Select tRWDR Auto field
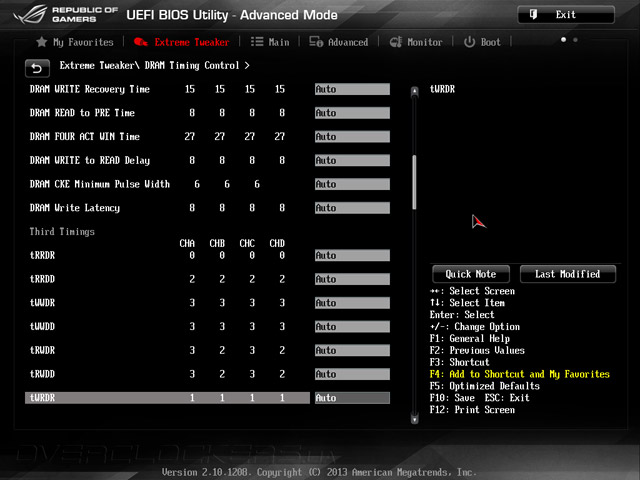Screen dimensions: 640x480 coord(352,350)
